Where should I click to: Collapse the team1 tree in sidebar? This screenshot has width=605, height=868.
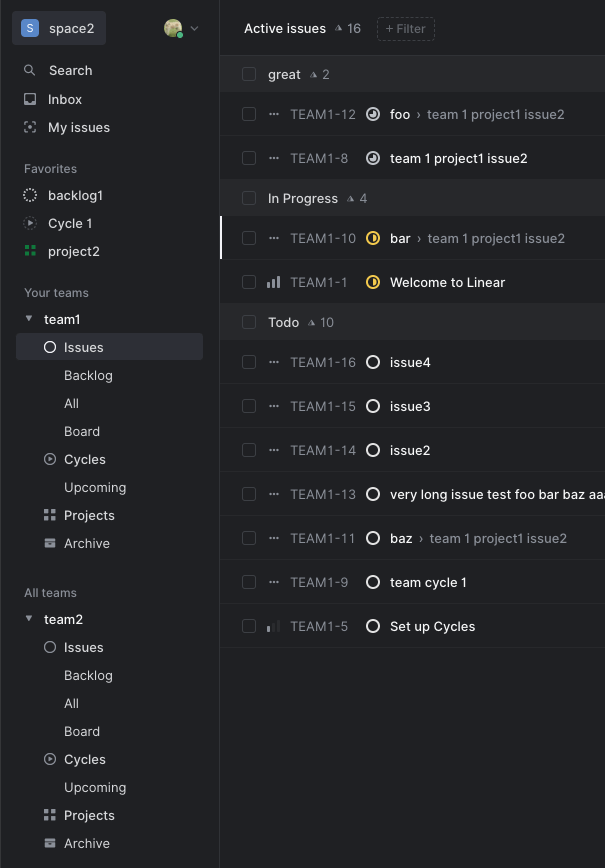pos(29,319)
